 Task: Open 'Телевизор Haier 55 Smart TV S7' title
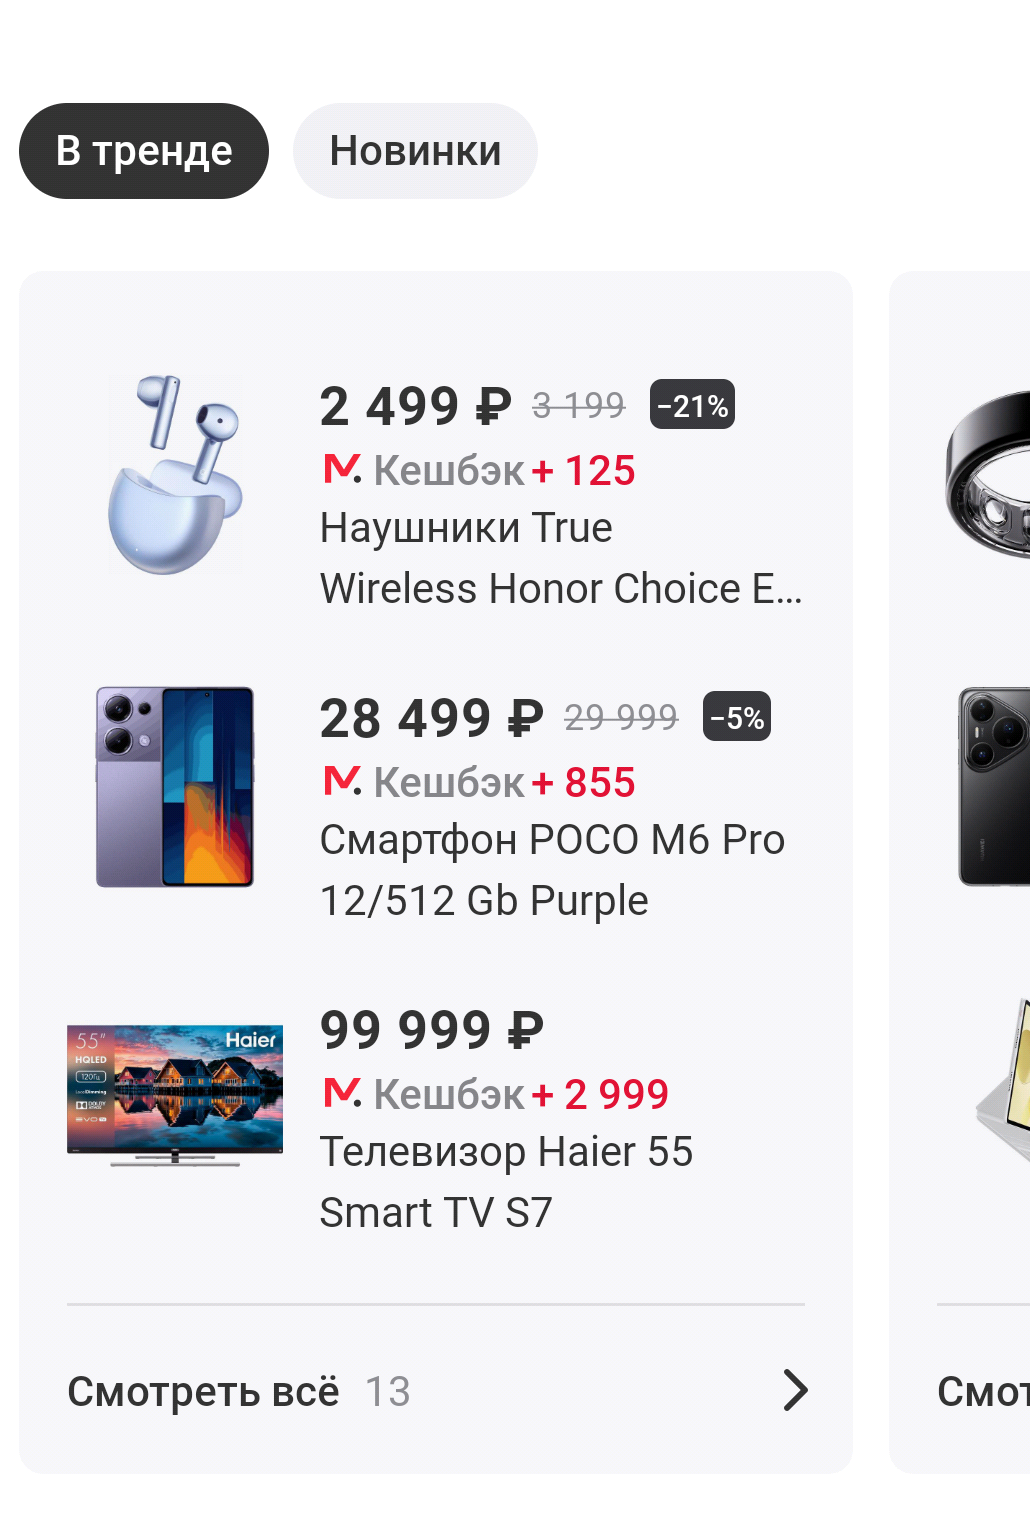point(506,1182)
